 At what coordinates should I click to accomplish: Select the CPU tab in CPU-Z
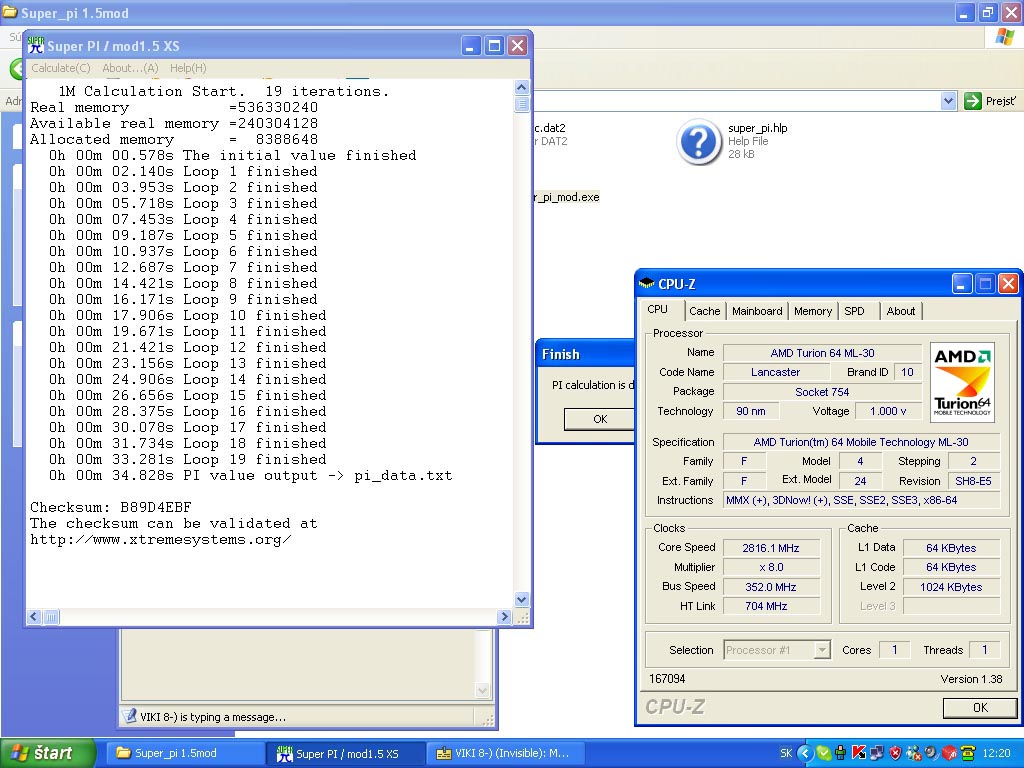click(x=658, y=310)
